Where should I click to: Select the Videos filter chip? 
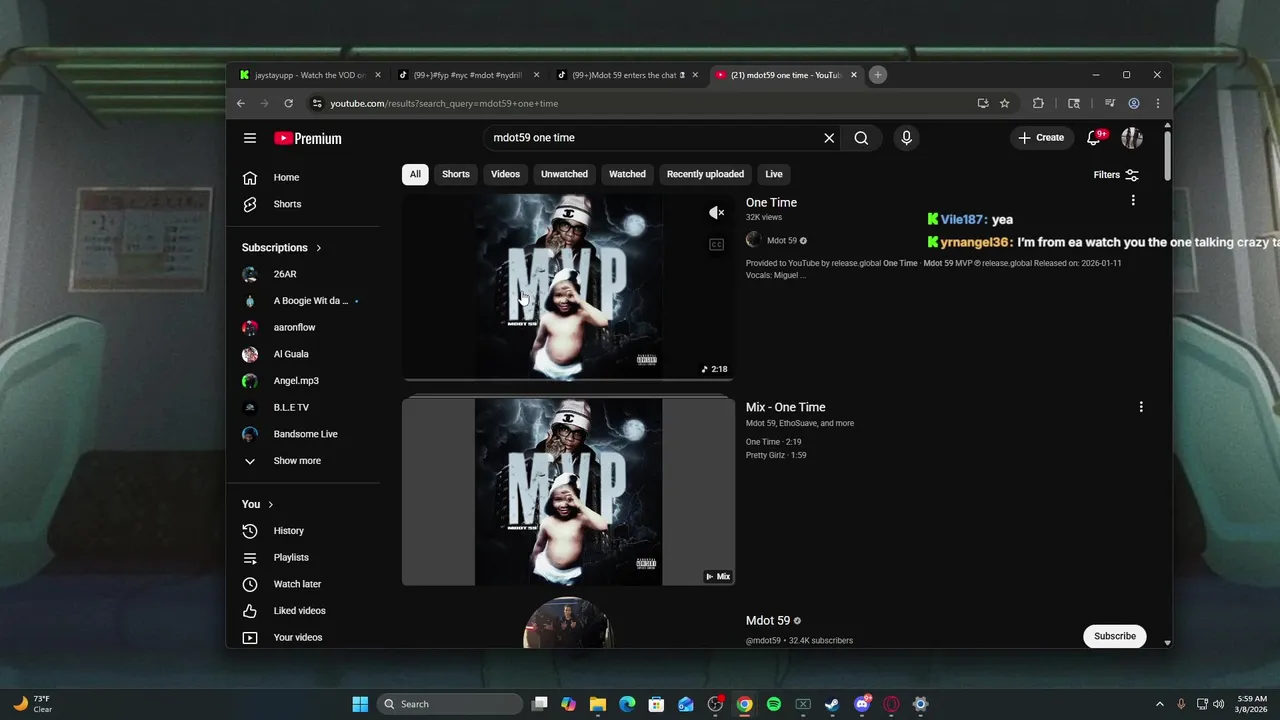[505, 174]
